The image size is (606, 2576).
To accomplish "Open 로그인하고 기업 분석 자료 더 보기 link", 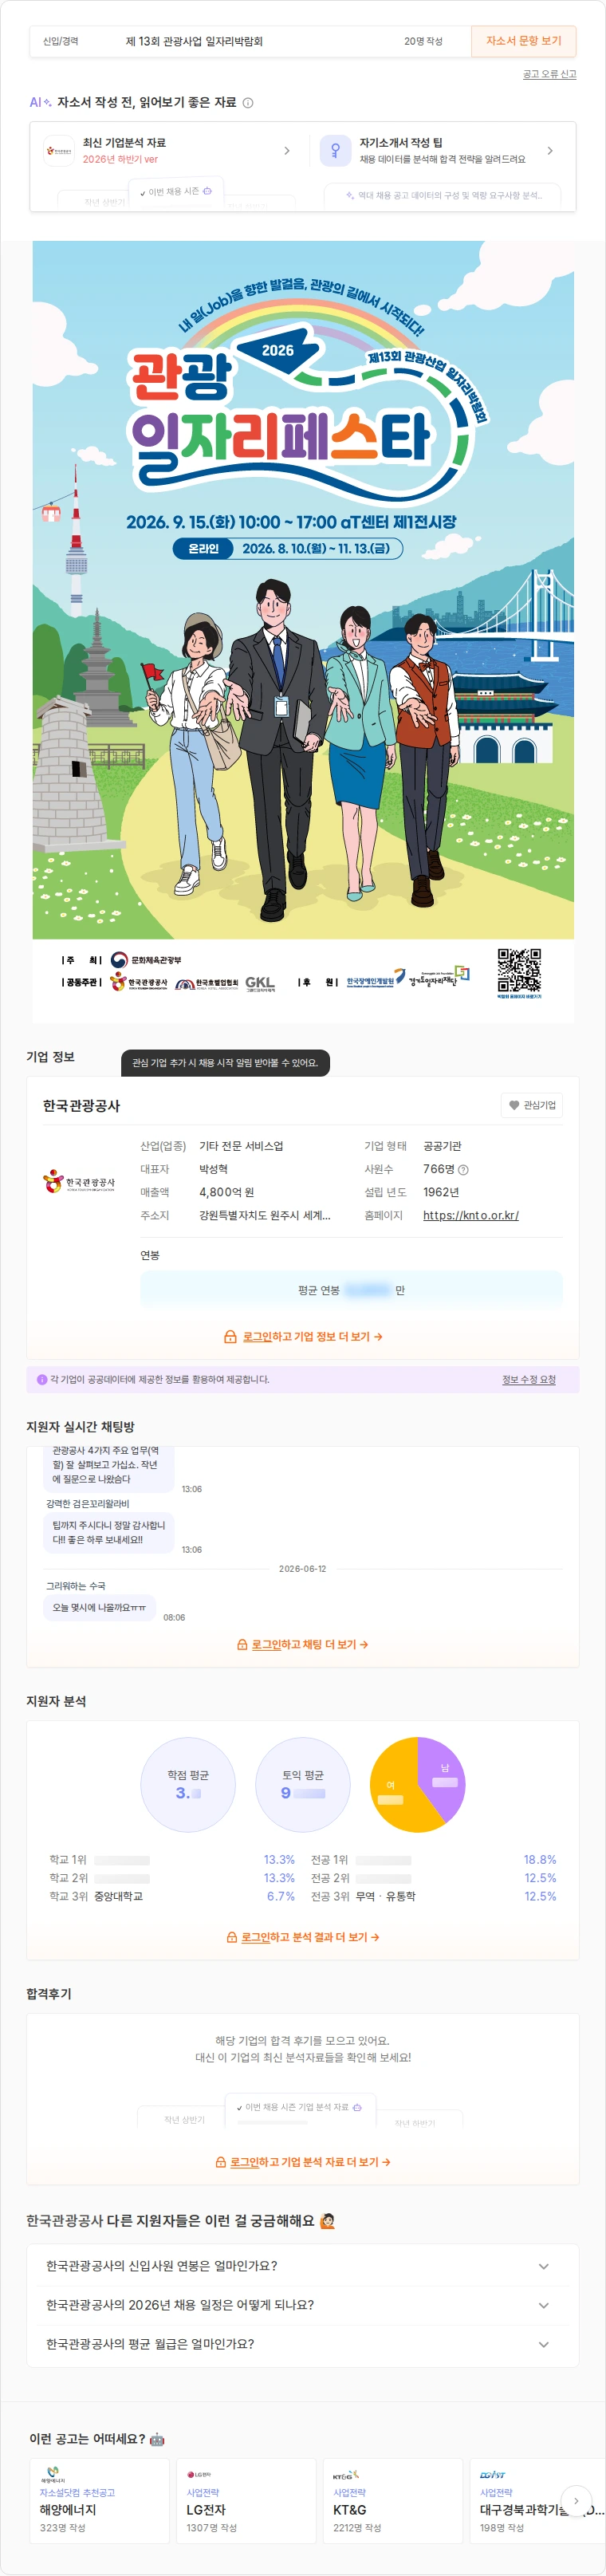I will coord(310,2162).
